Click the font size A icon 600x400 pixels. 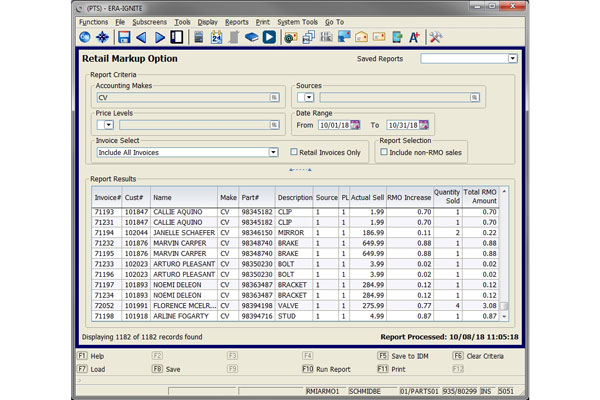pos(414,37)
